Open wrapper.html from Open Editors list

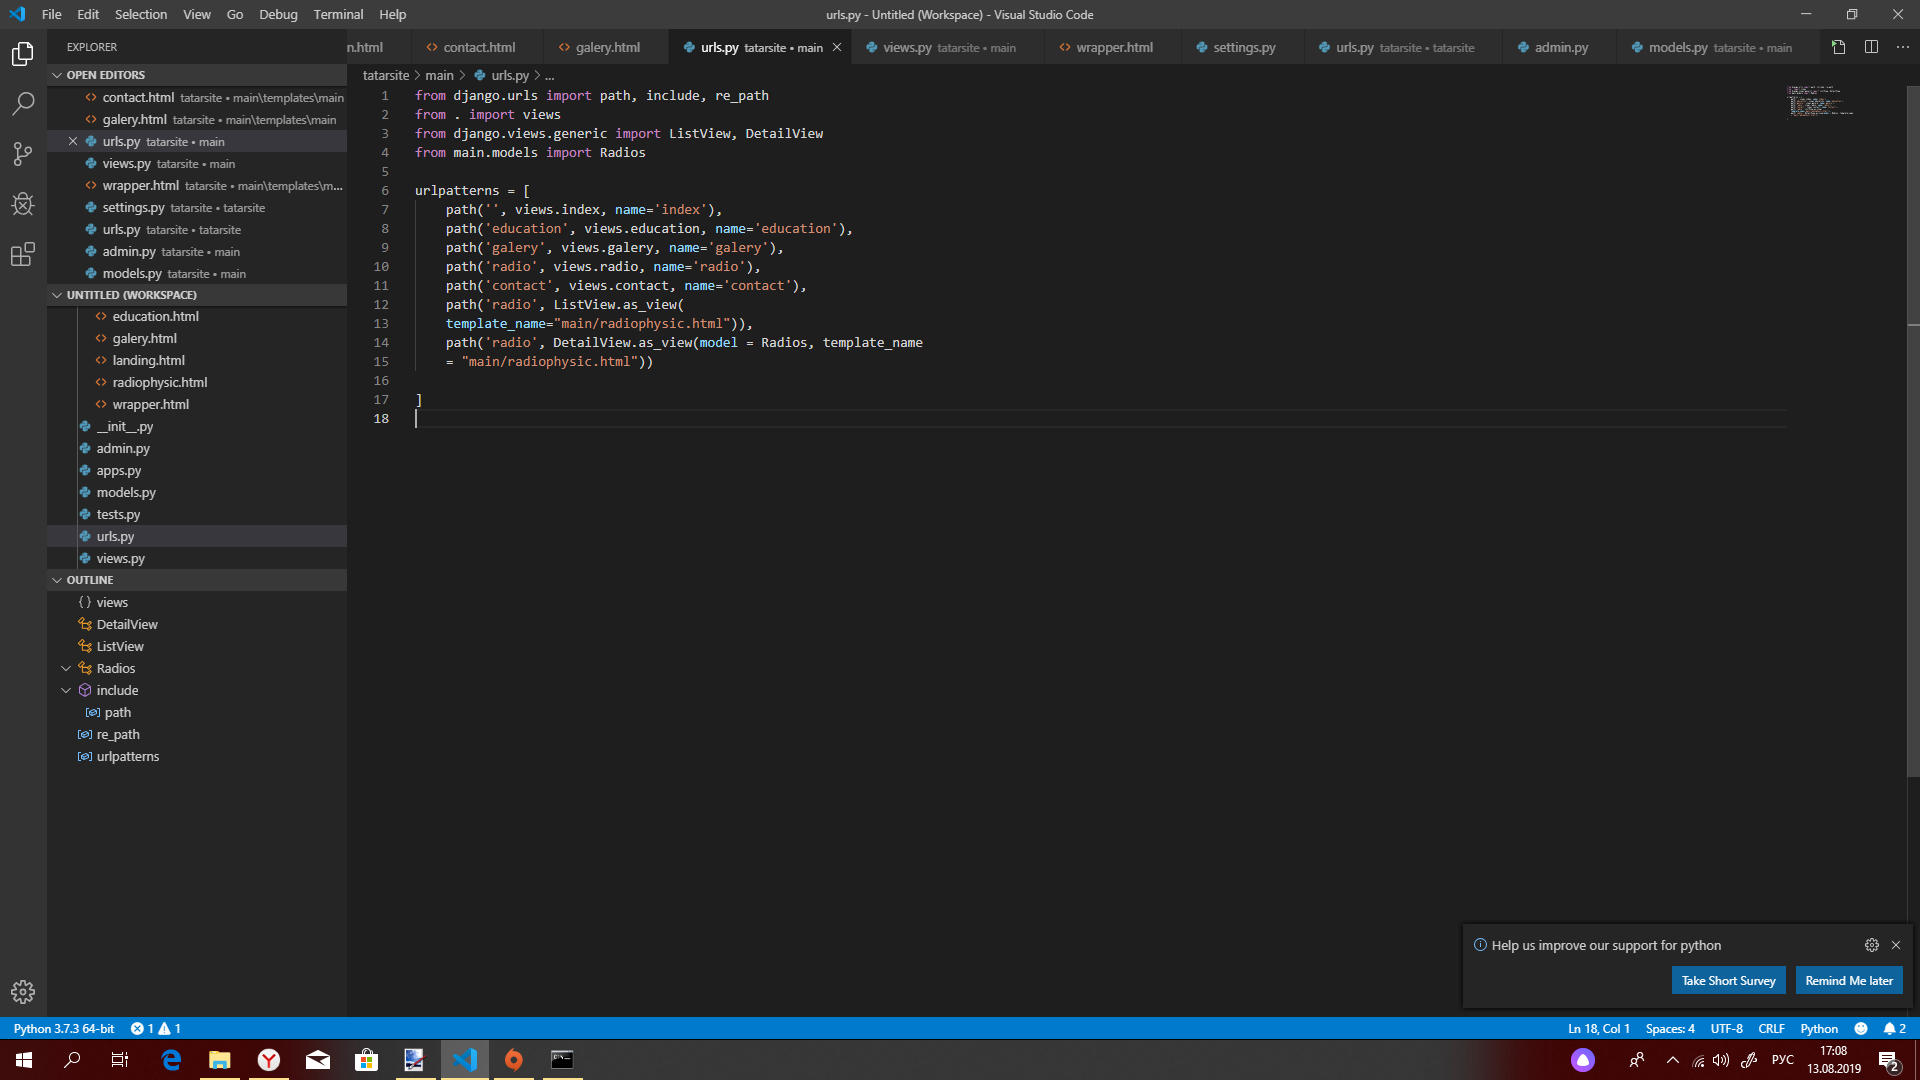[196, 185]
